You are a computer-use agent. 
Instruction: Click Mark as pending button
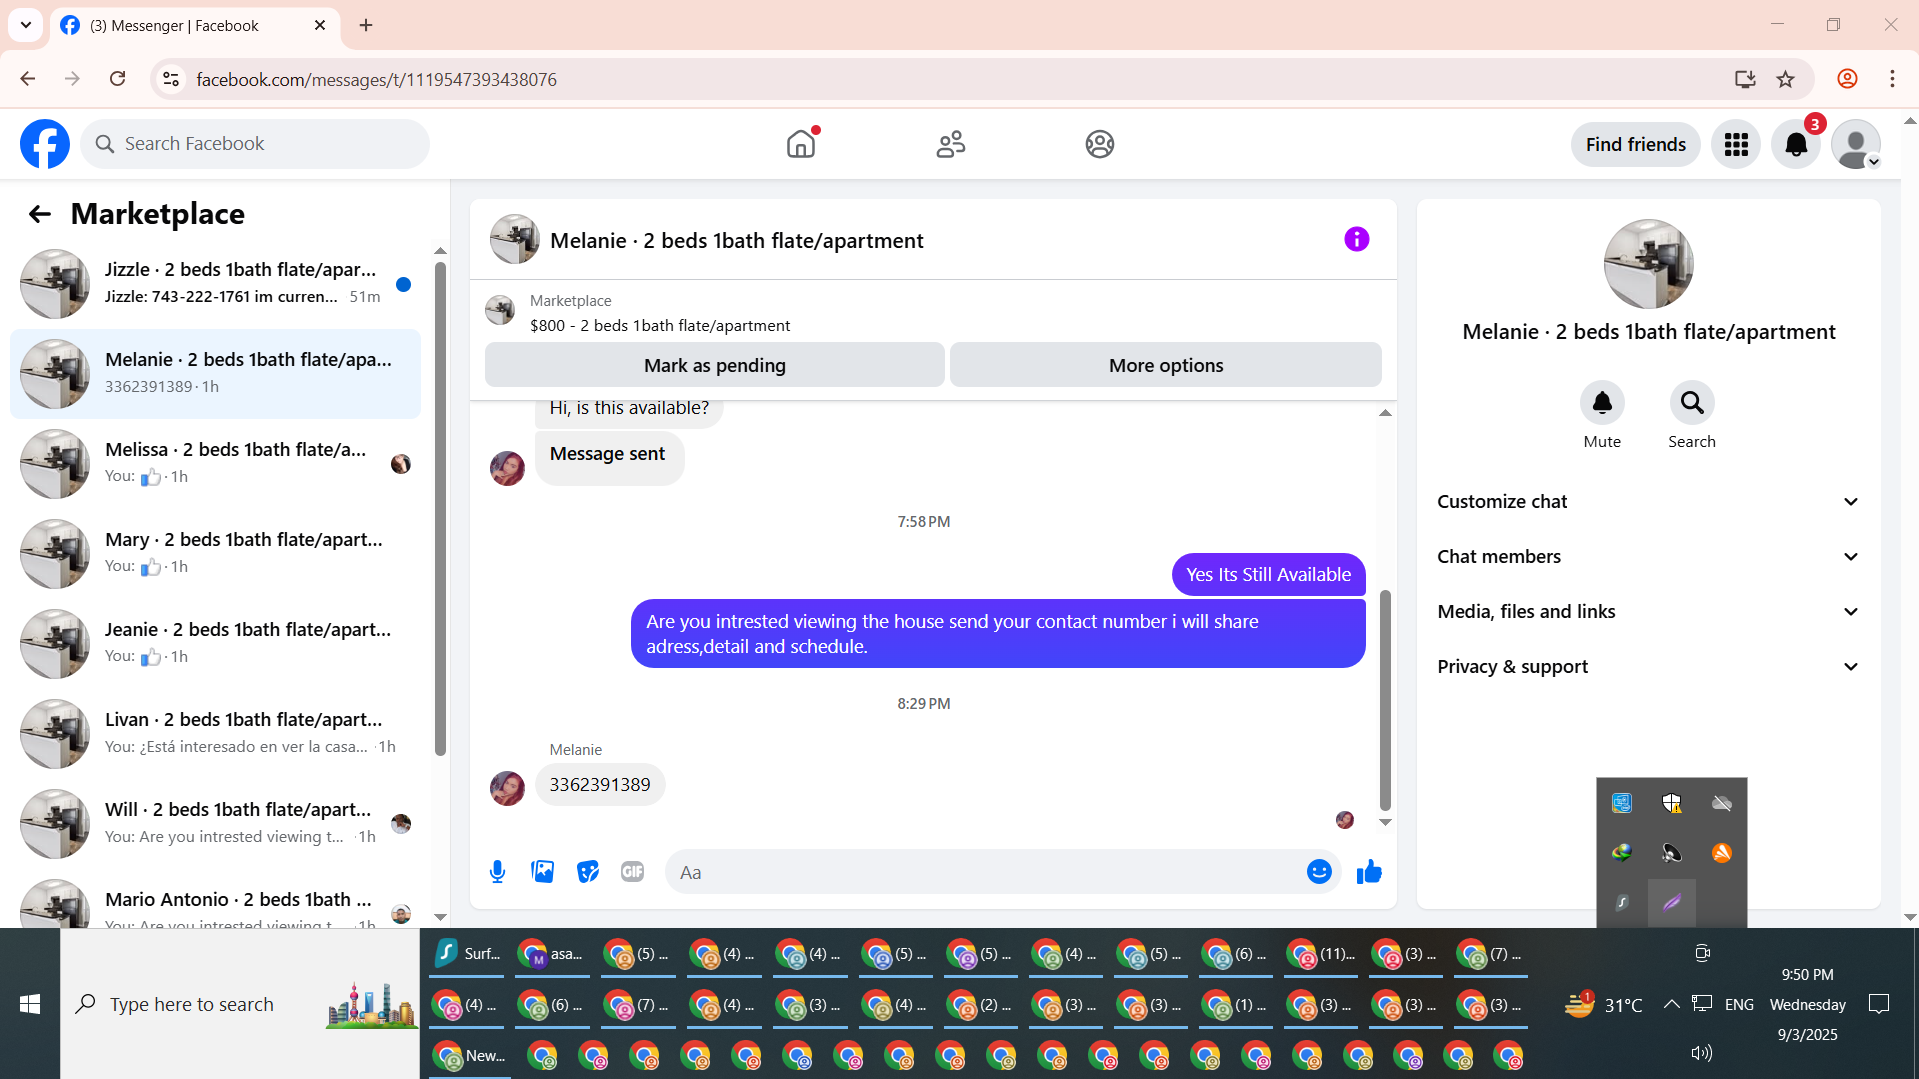[715, 365]
